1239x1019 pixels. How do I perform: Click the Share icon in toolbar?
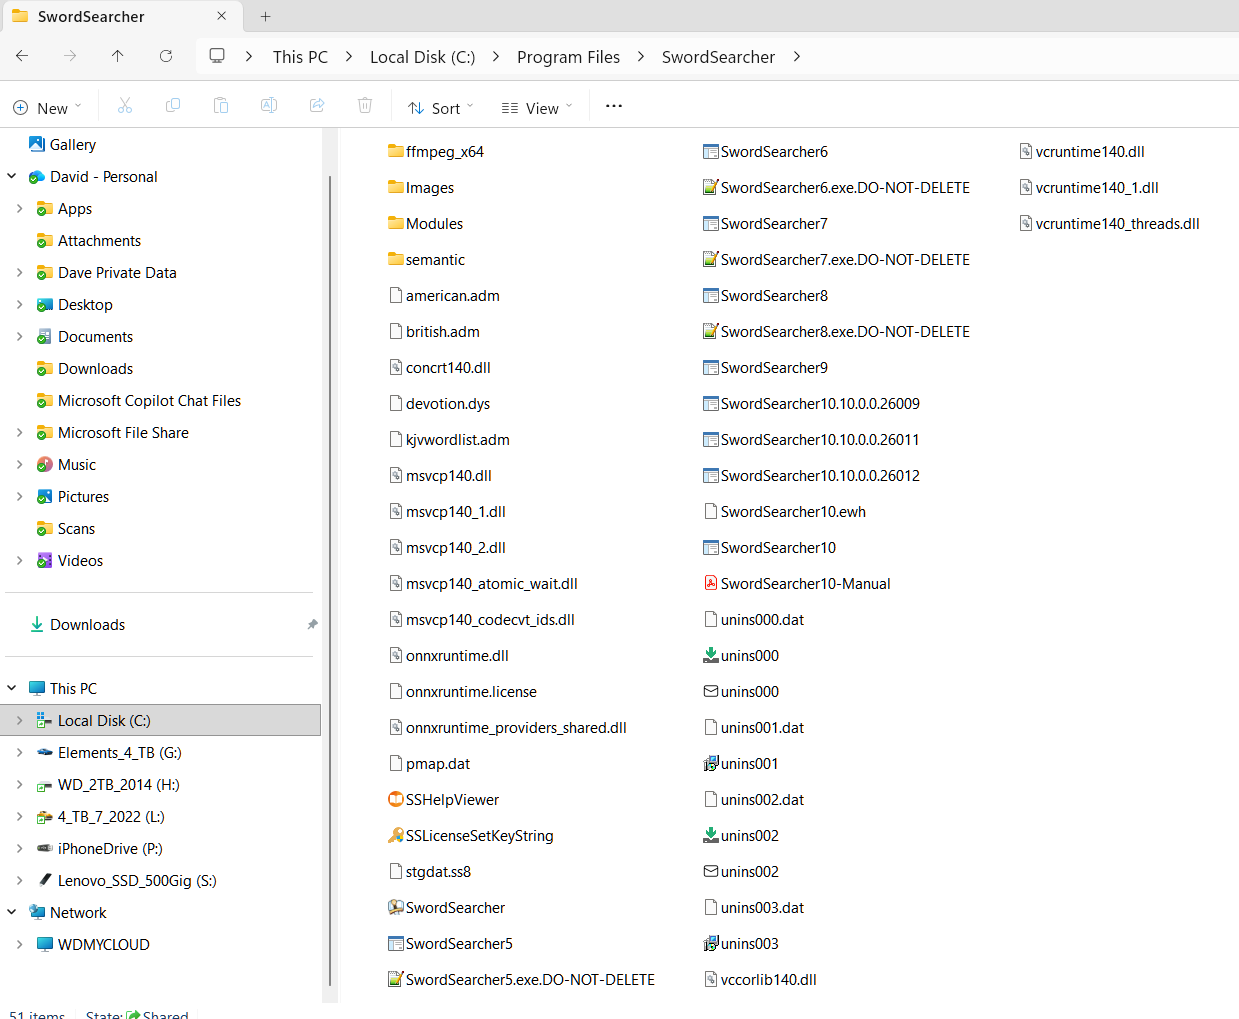click(x=317, y=106)
